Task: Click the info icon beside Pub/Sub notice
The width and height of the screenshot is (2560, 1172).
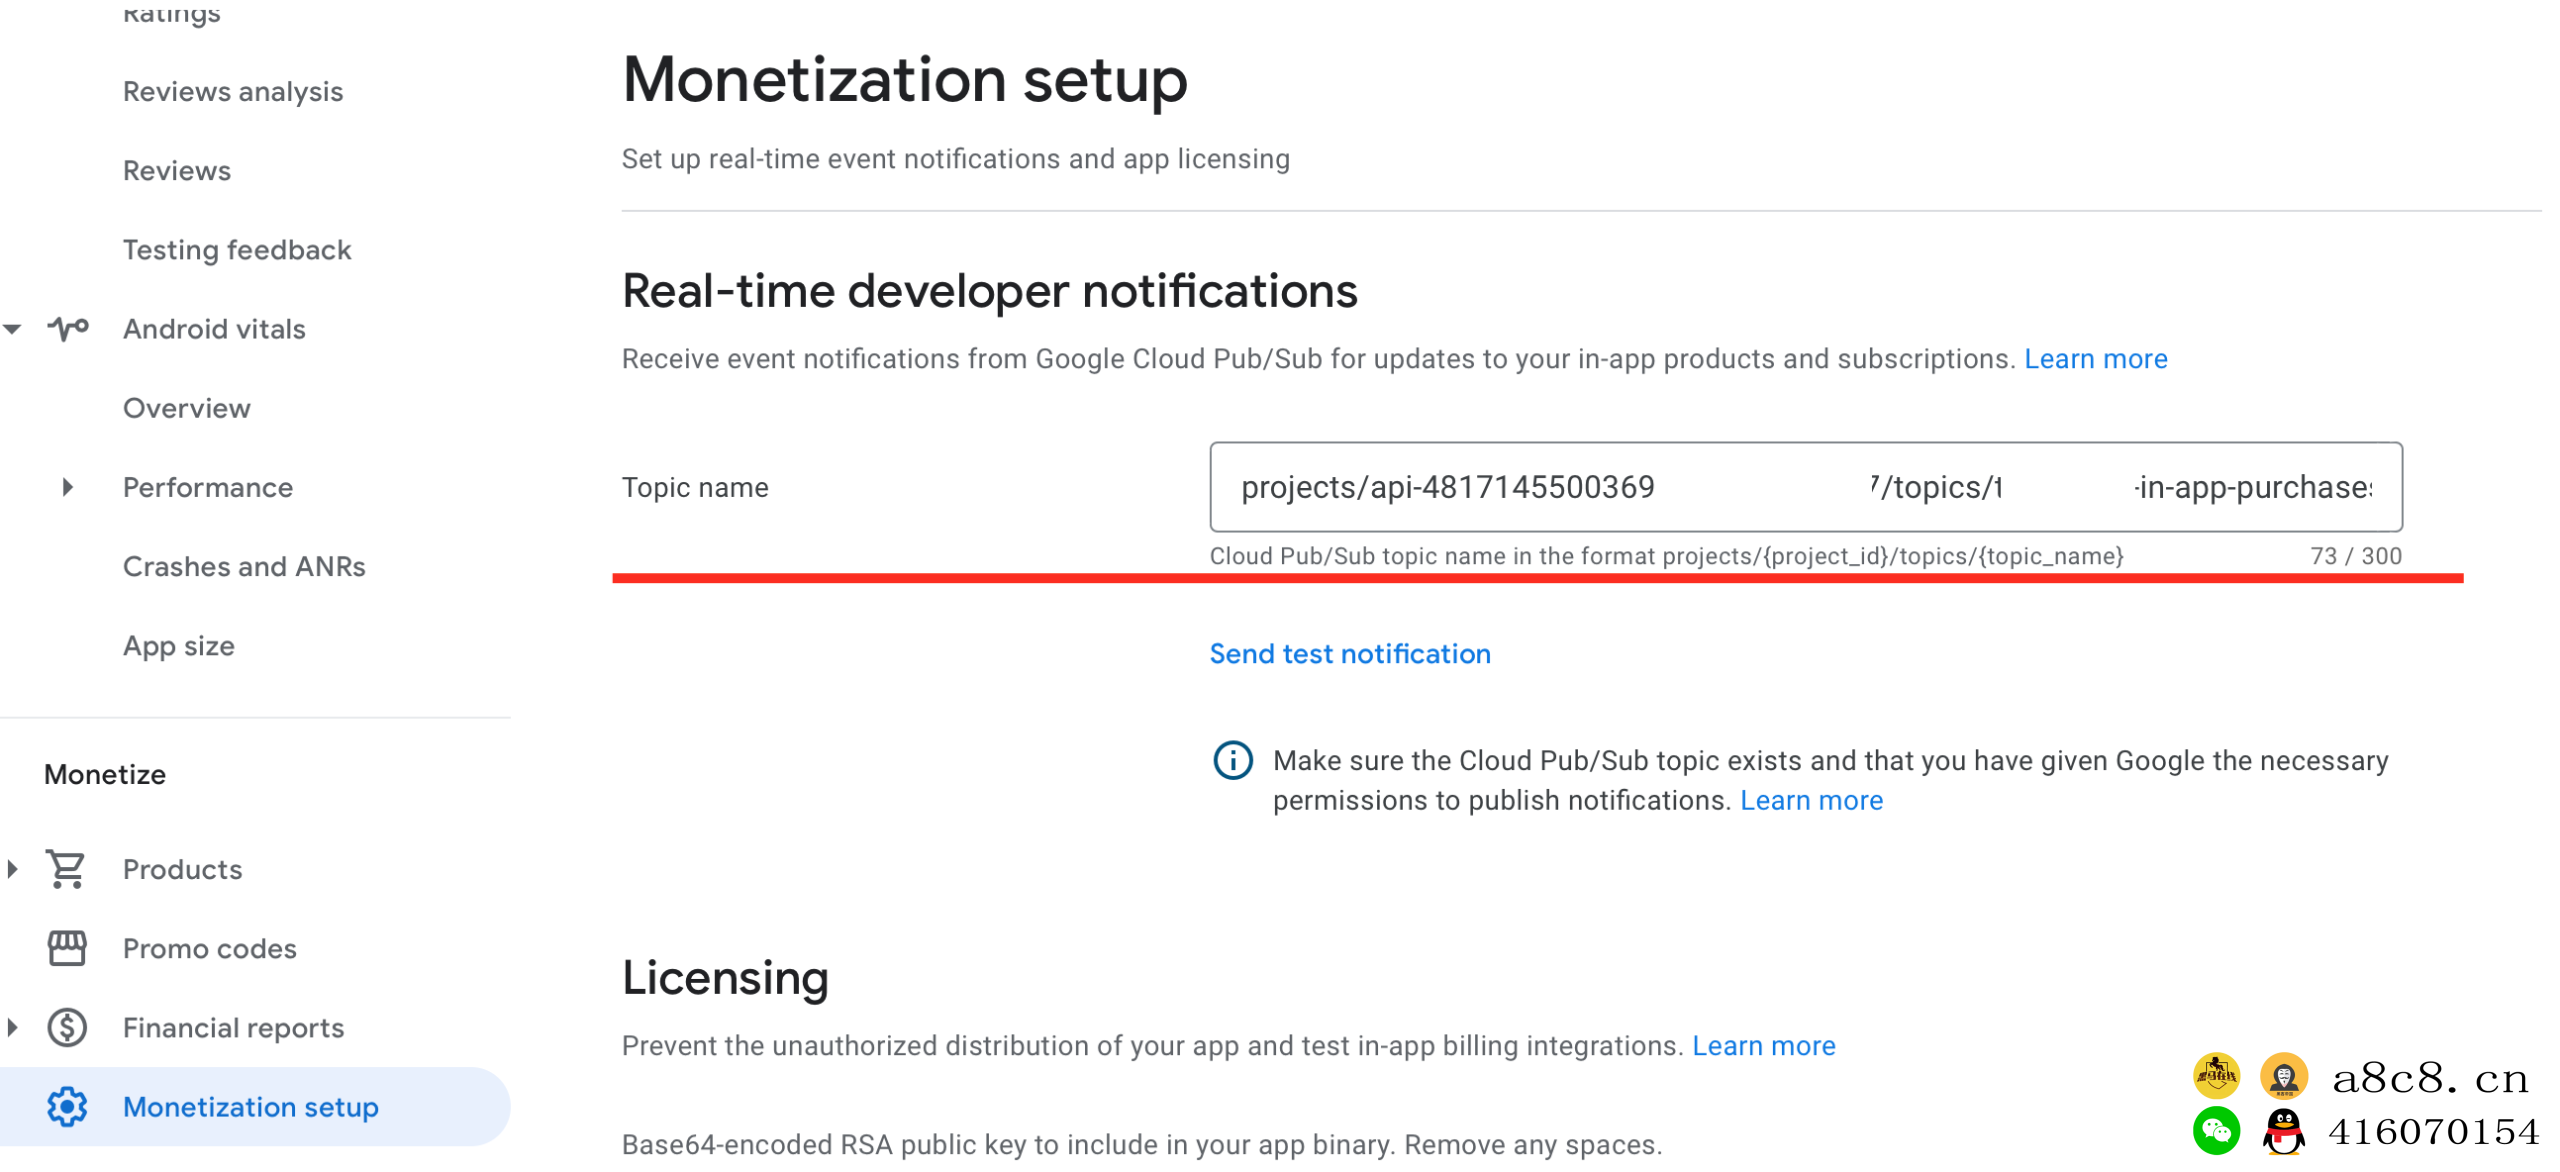Action: [x=1232, y=760]
